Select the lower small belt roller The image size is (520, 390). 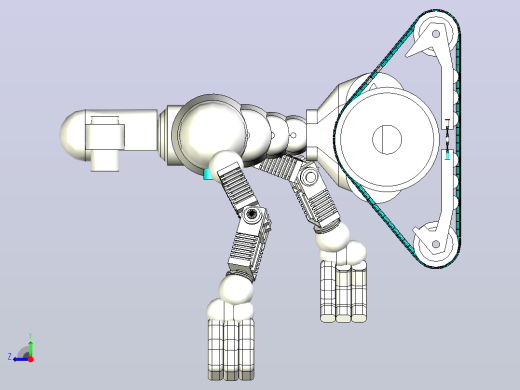(435, 244)
